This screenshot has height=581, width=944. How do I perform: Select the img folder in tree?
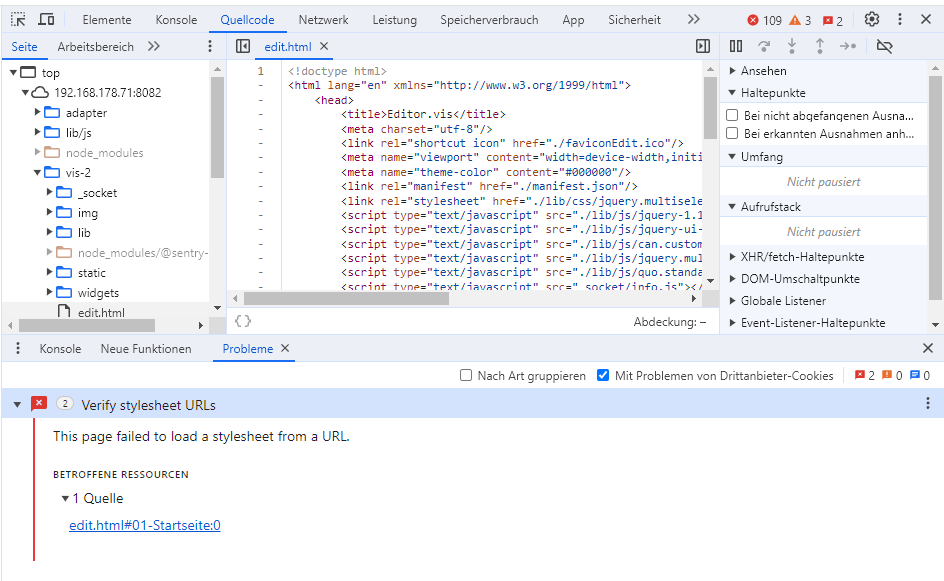coord(87,213)
